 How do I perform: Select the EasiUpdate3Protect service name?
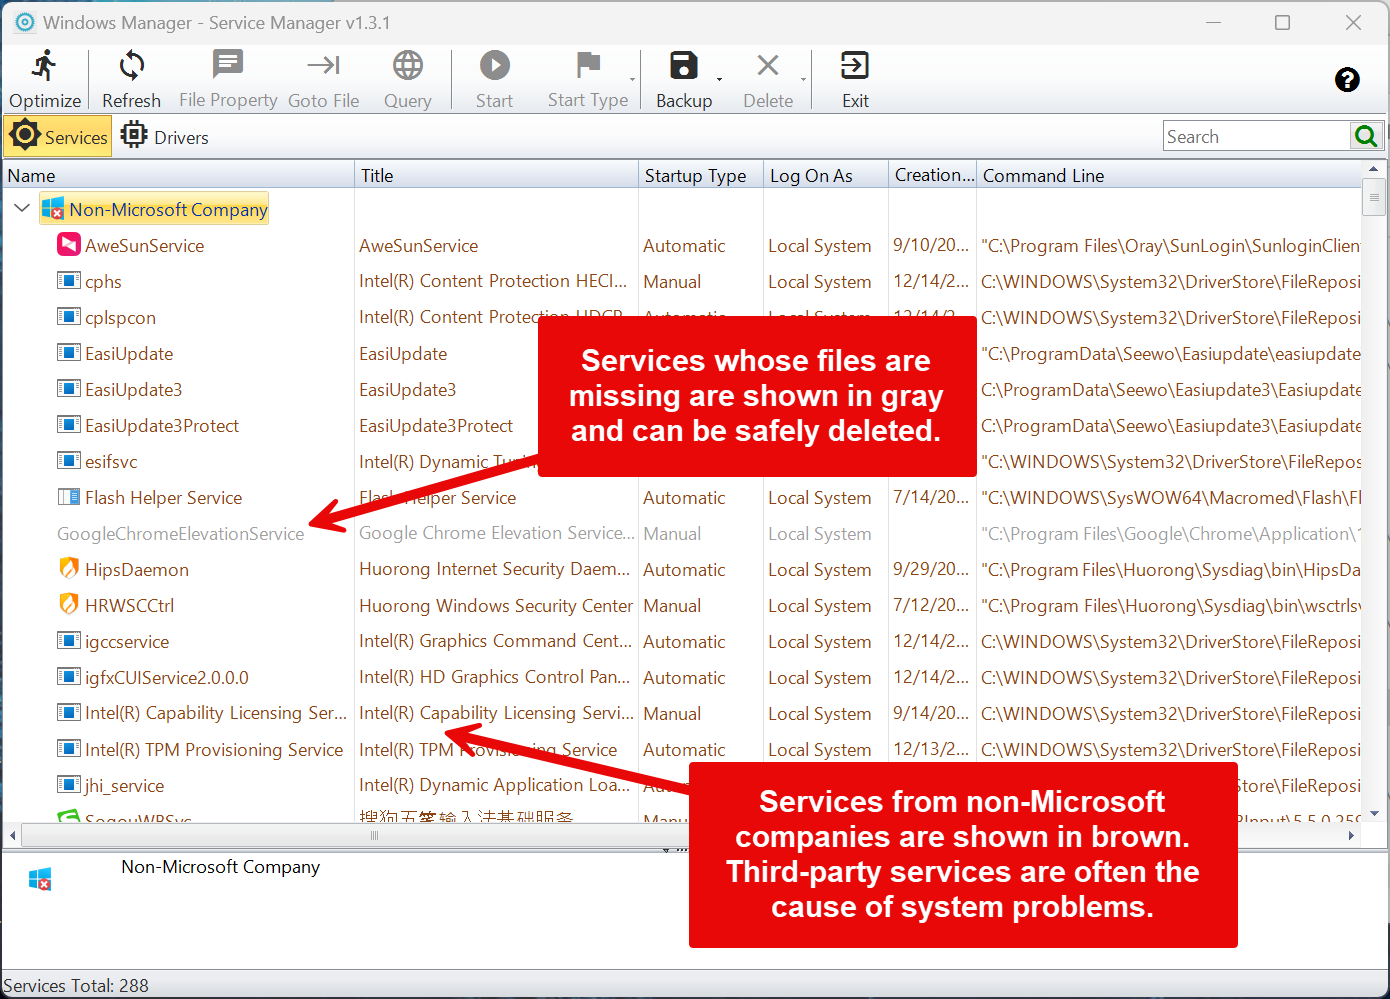point(162,425)
